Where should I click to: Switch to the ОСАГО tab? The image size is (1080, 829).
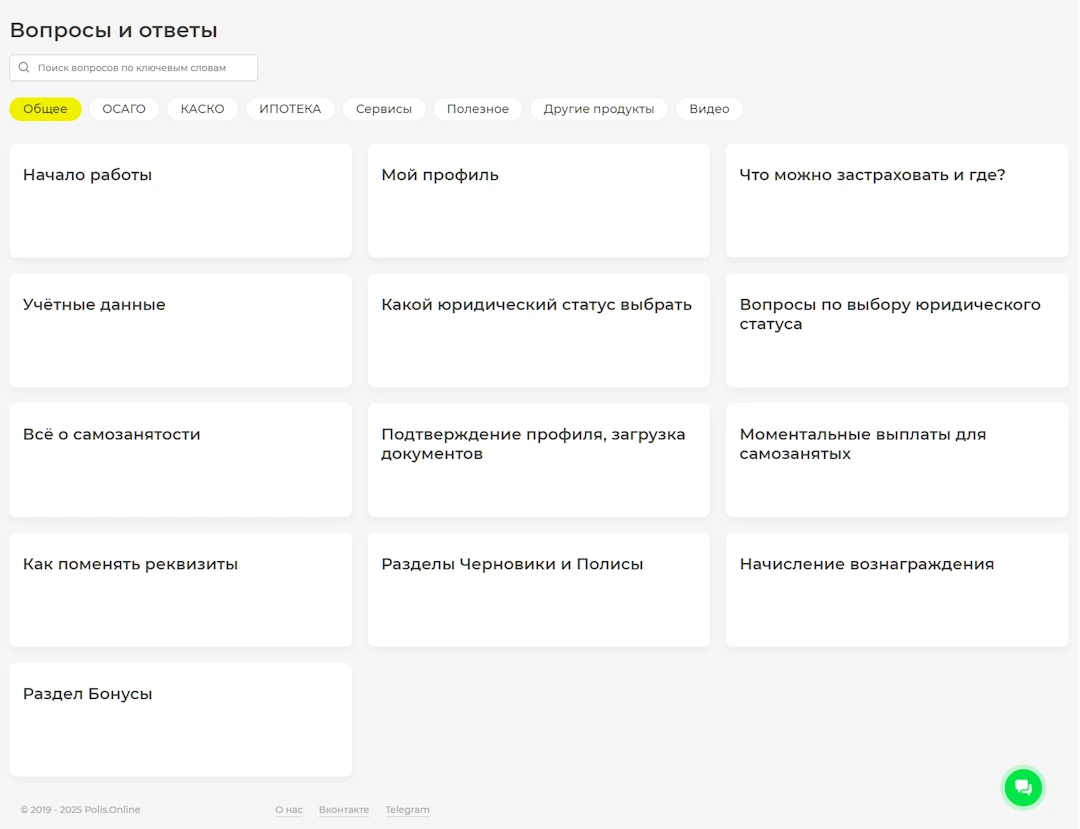click(x=124, y=109)
